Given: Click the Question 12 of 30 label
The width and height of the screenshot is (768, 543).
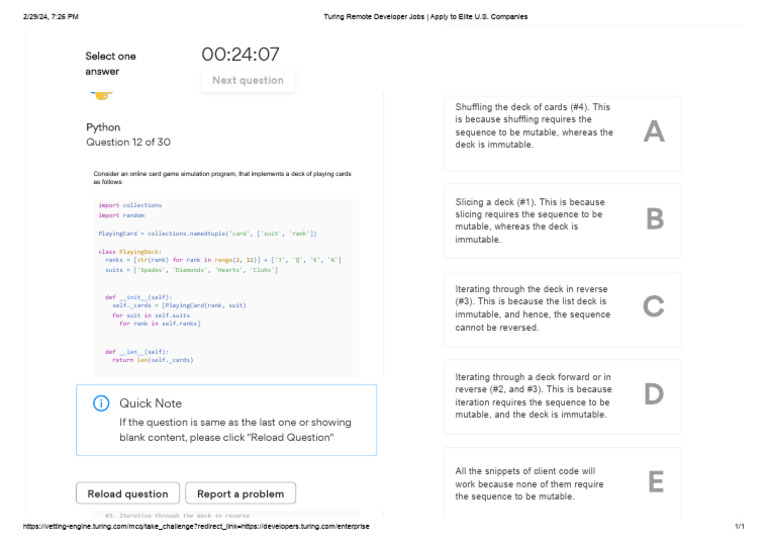Looking at the screenshot, I should point(128,142).
